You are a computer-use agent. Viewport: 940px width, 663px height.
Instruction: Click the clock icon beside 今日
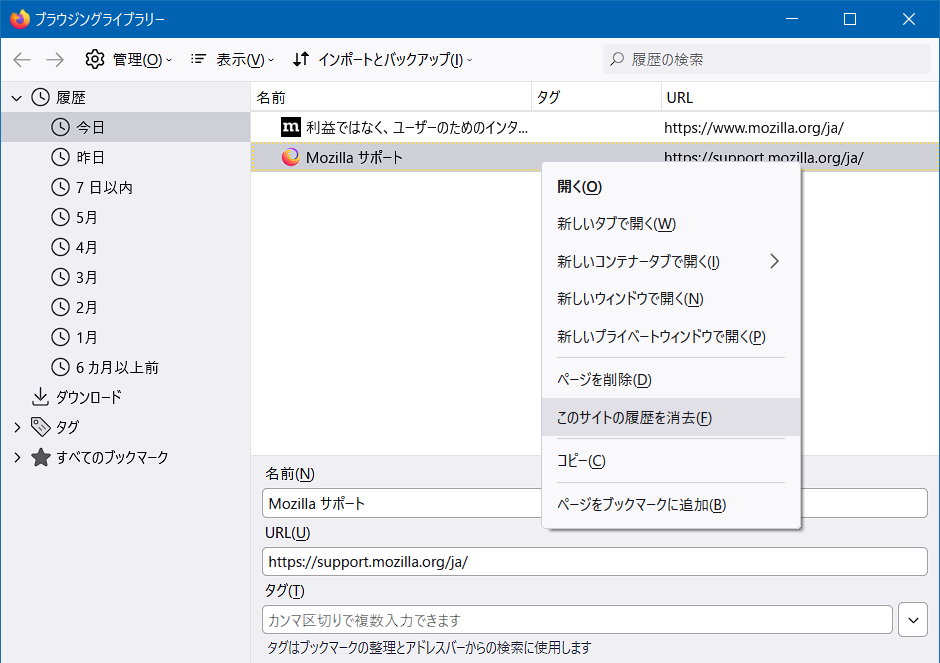60,127
